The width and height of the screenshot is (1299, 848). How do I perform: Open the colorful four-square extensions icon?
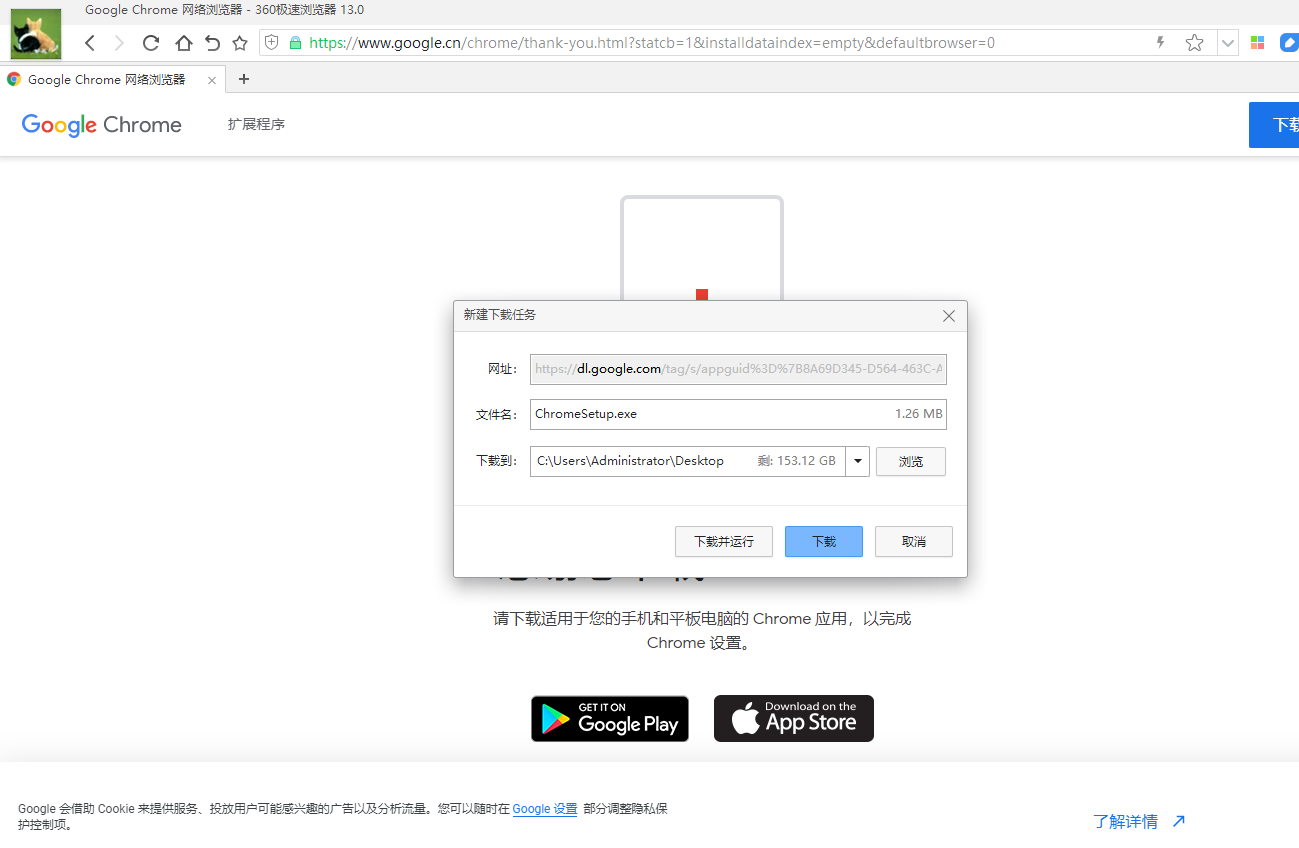click(1258, 43)
